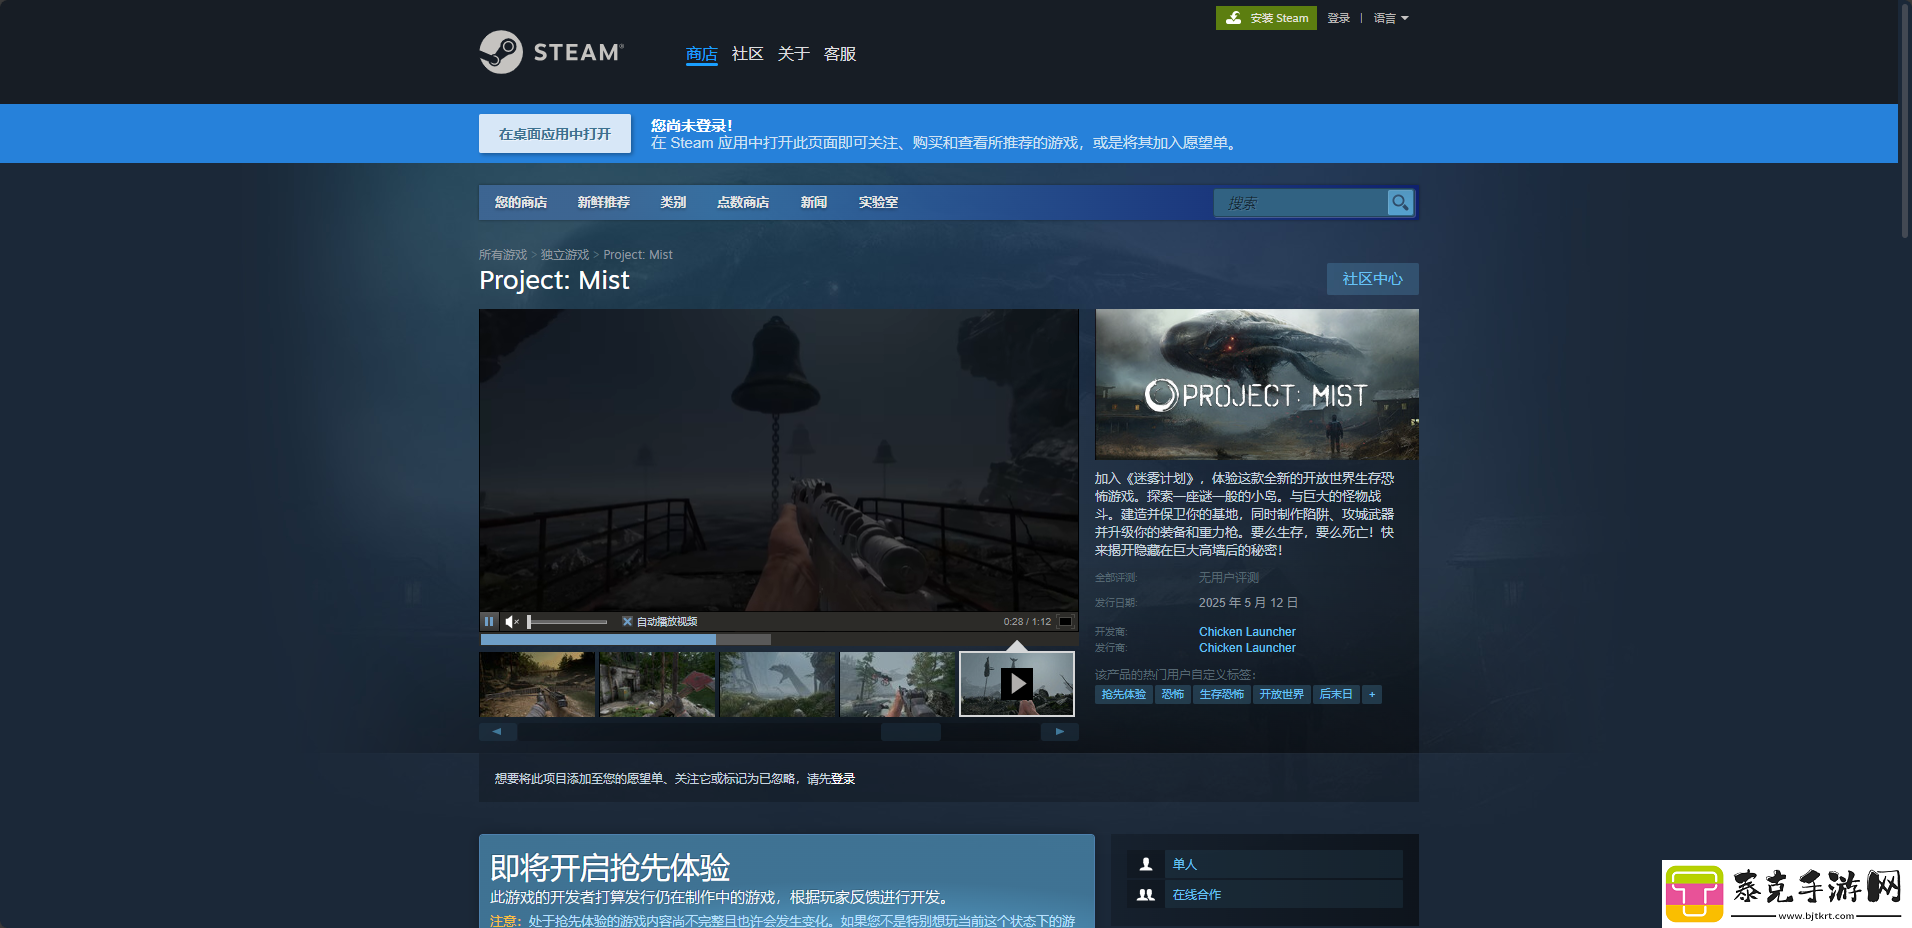This screenshot has height=928, width=1912.
Task: Add a tag with the plus button
Action: pos(1372,694)
